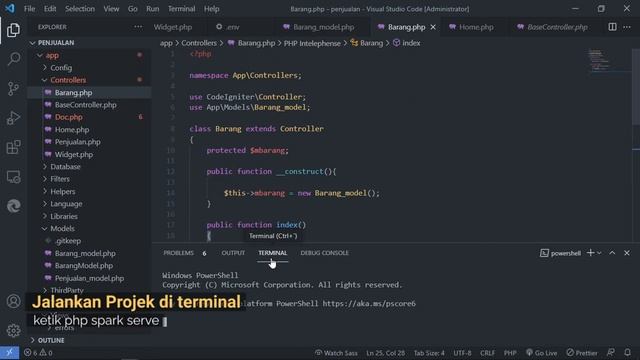Close the terminal panel
Viewport: 640px width, 360px height.
click(627, 253)
